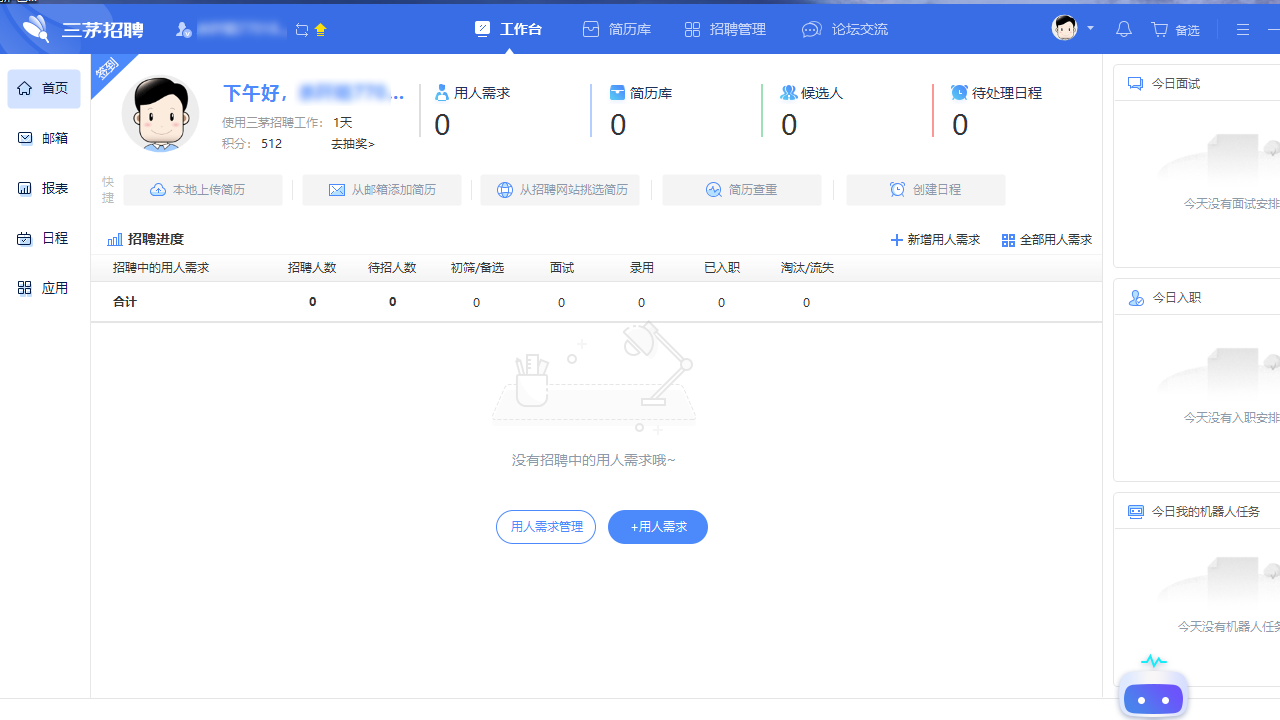Click the yellow upgrade arrow icon
The image size is (1280, 720).
(x=320, y=29)
